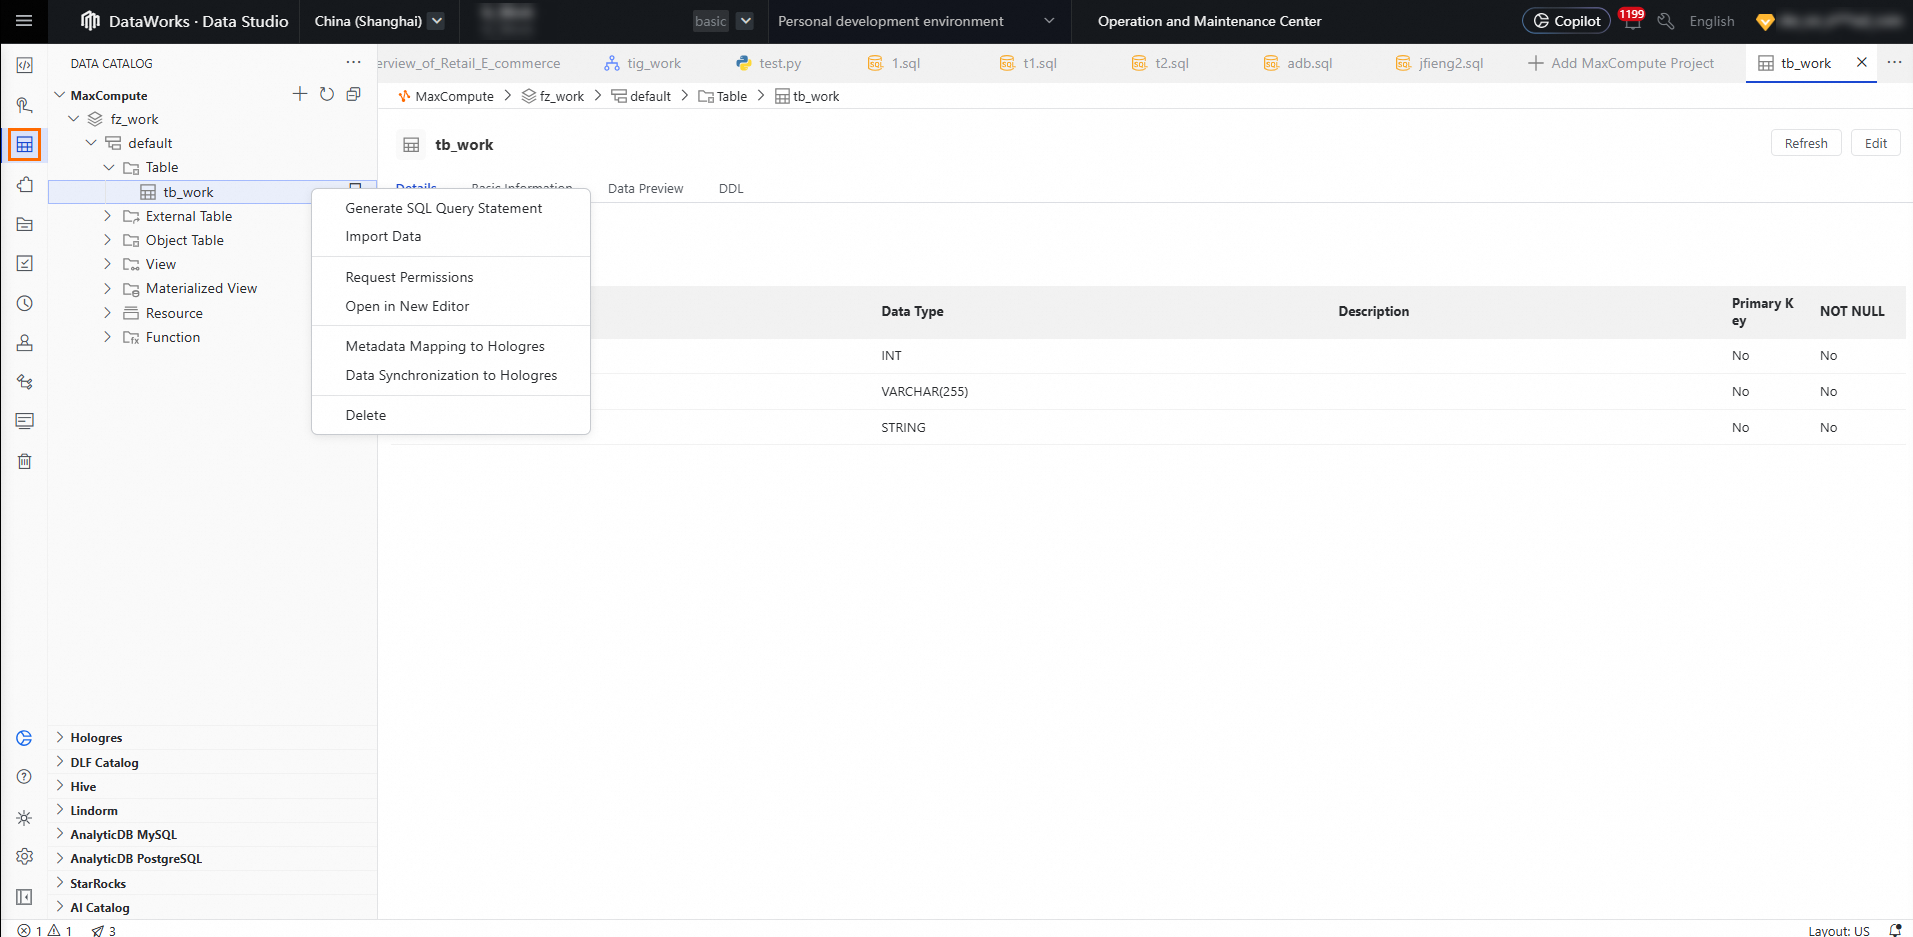Collapse the fz_work project node
Viewport: 1913px width, 937px height.
point(74,119)
